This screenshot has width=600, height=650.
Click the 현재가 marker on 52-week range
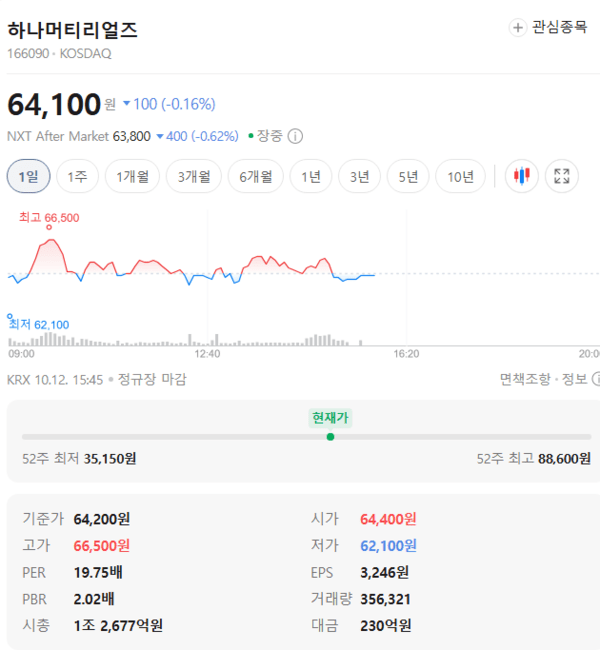point(330,437)
